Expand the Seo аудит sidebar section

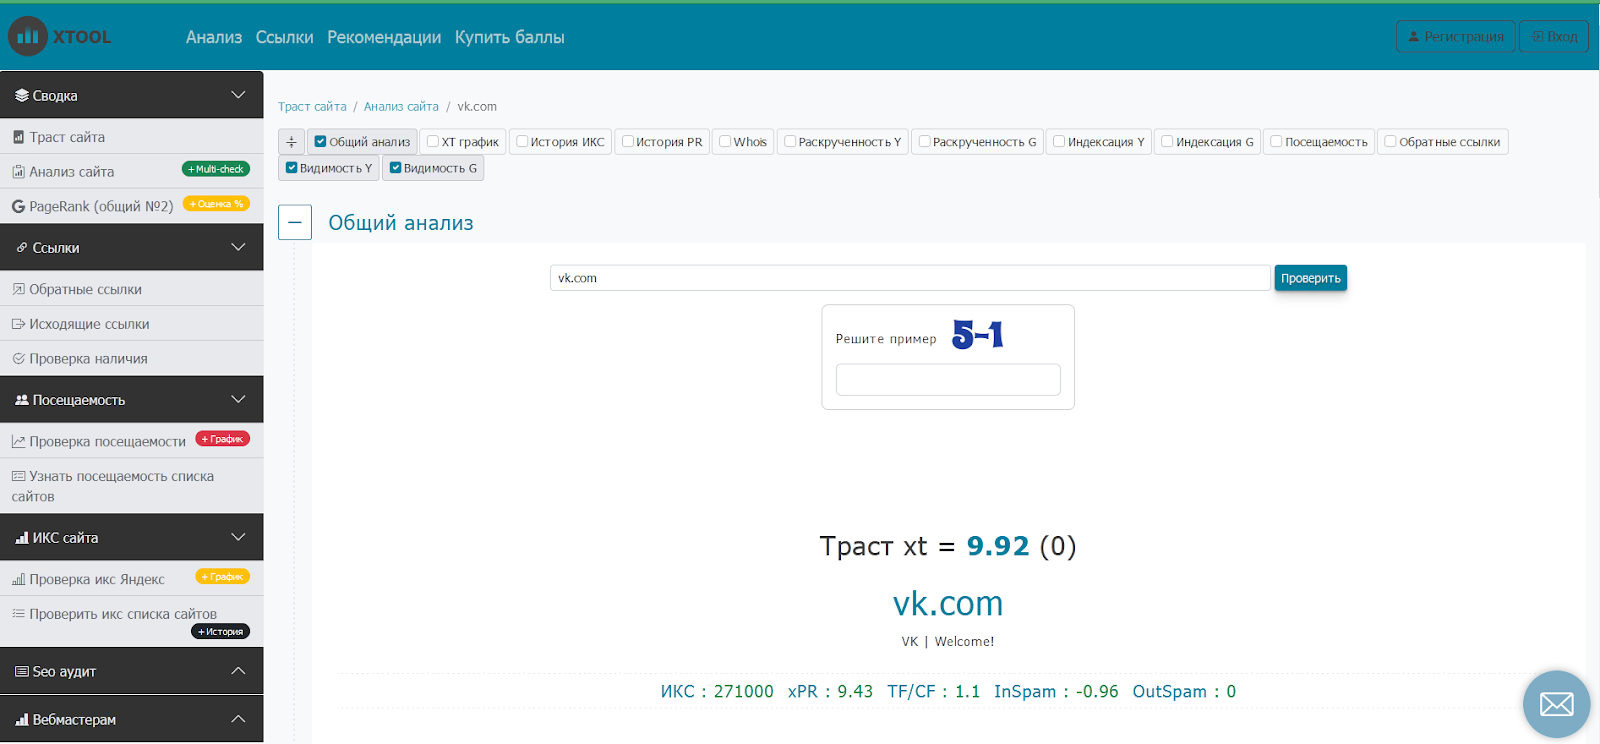(x=238, y=671)
